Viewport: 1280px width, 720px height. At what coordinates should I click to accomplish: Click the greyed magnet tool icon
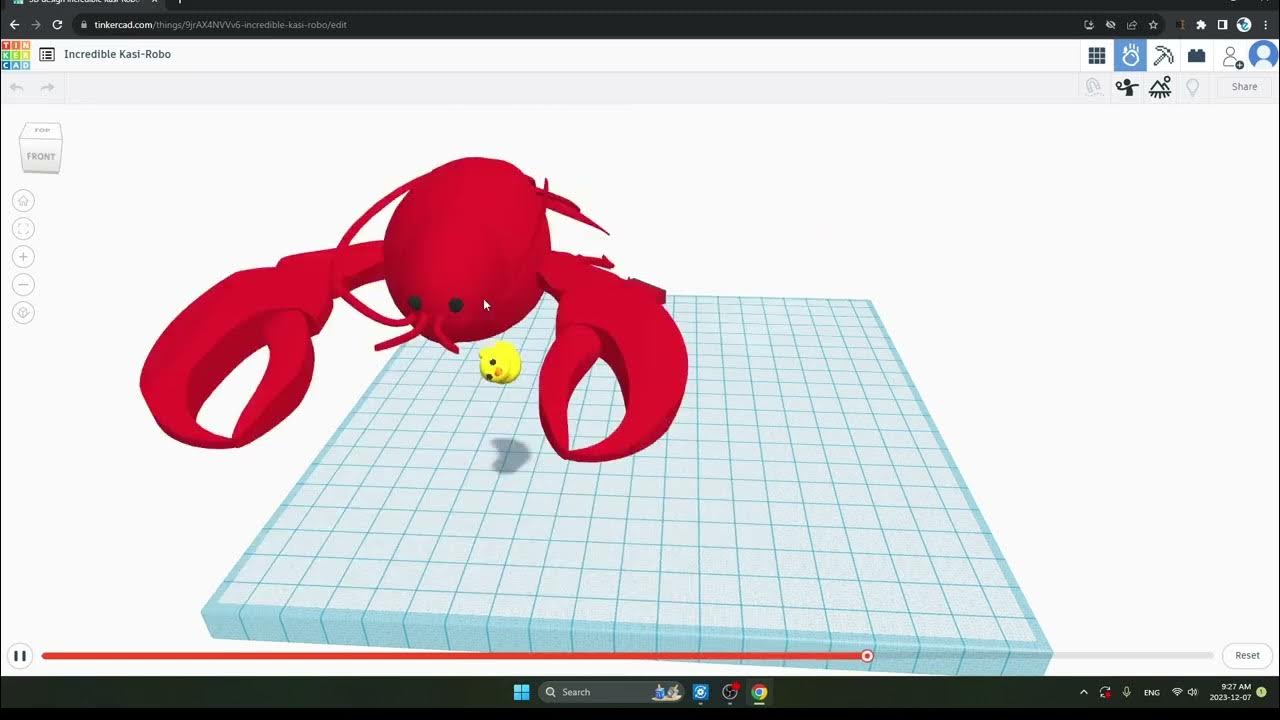[1094, 87]
